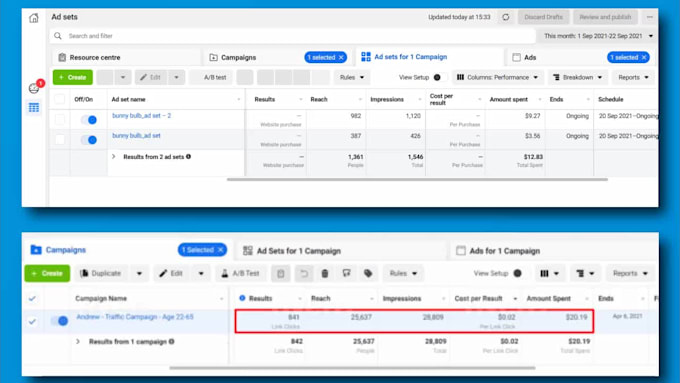Tick checkbox for bunny bulb_ad set – 2 row
Image resolution: width=680 pixels, height=383 pixels.
(59, 119)
